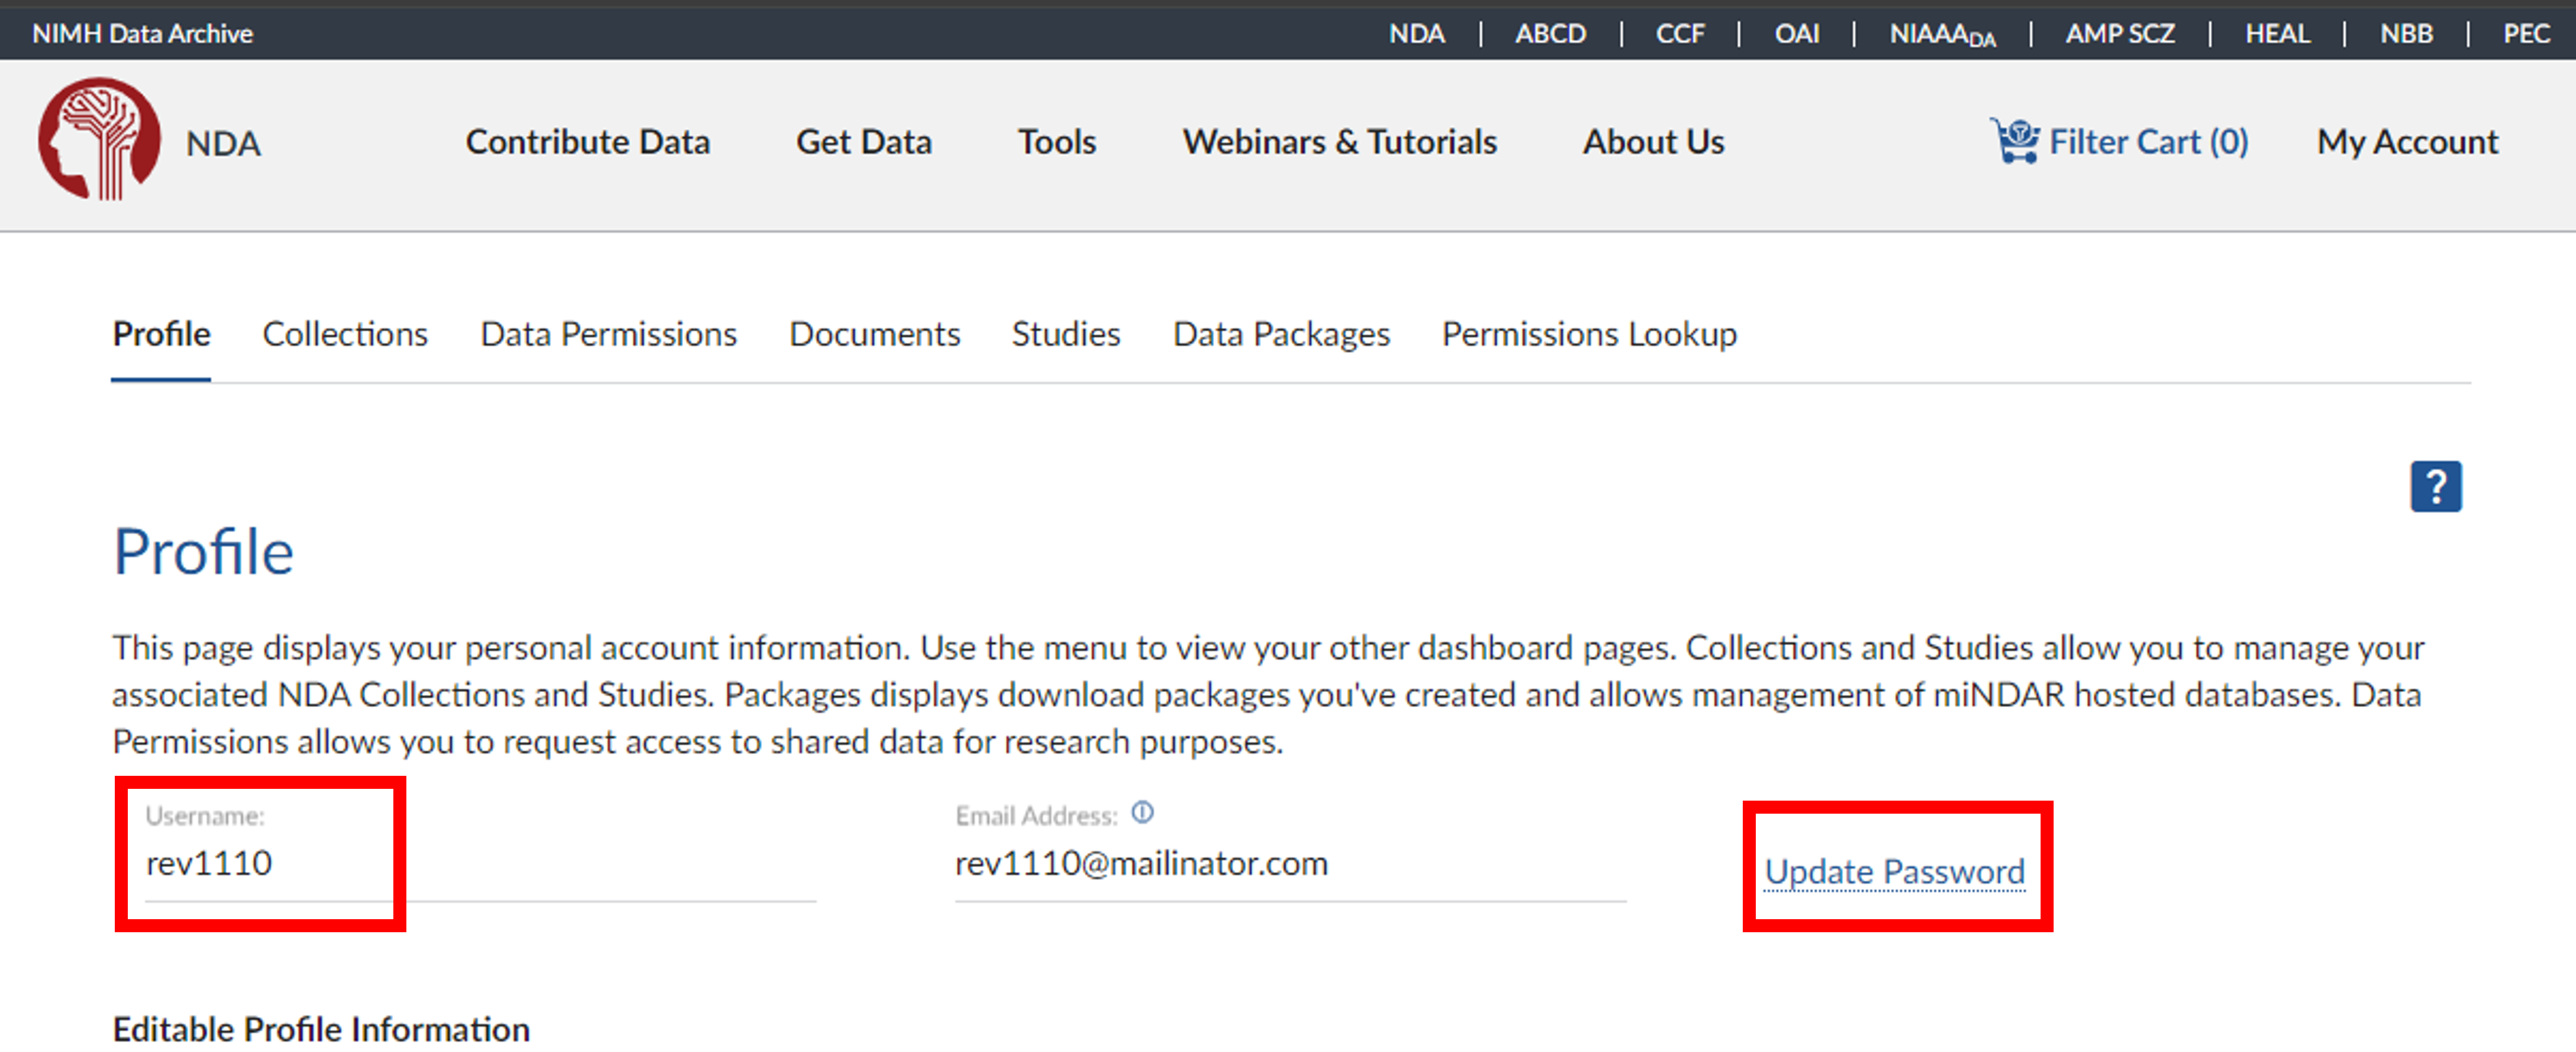Open the Get Data menu

point(863,142)
